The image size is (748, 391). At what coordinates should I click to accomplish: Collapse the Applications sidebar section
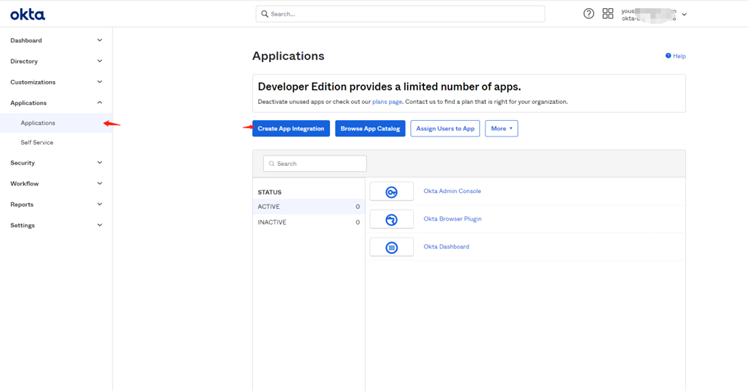pos(99,103)
